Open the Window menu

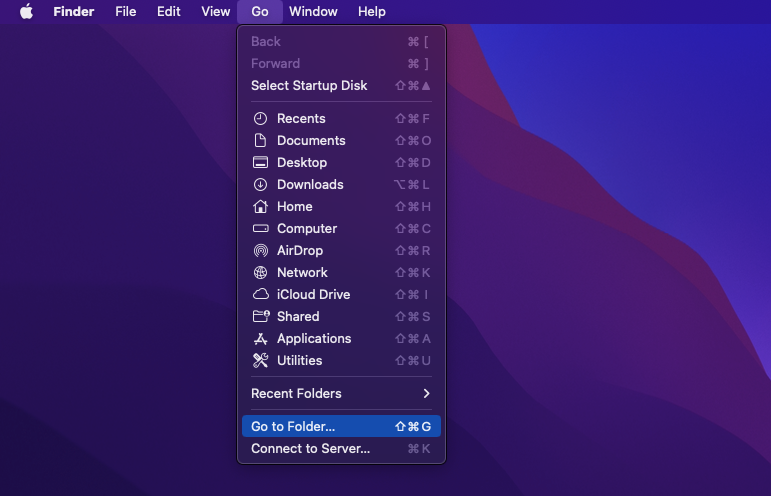click(313, 12)
